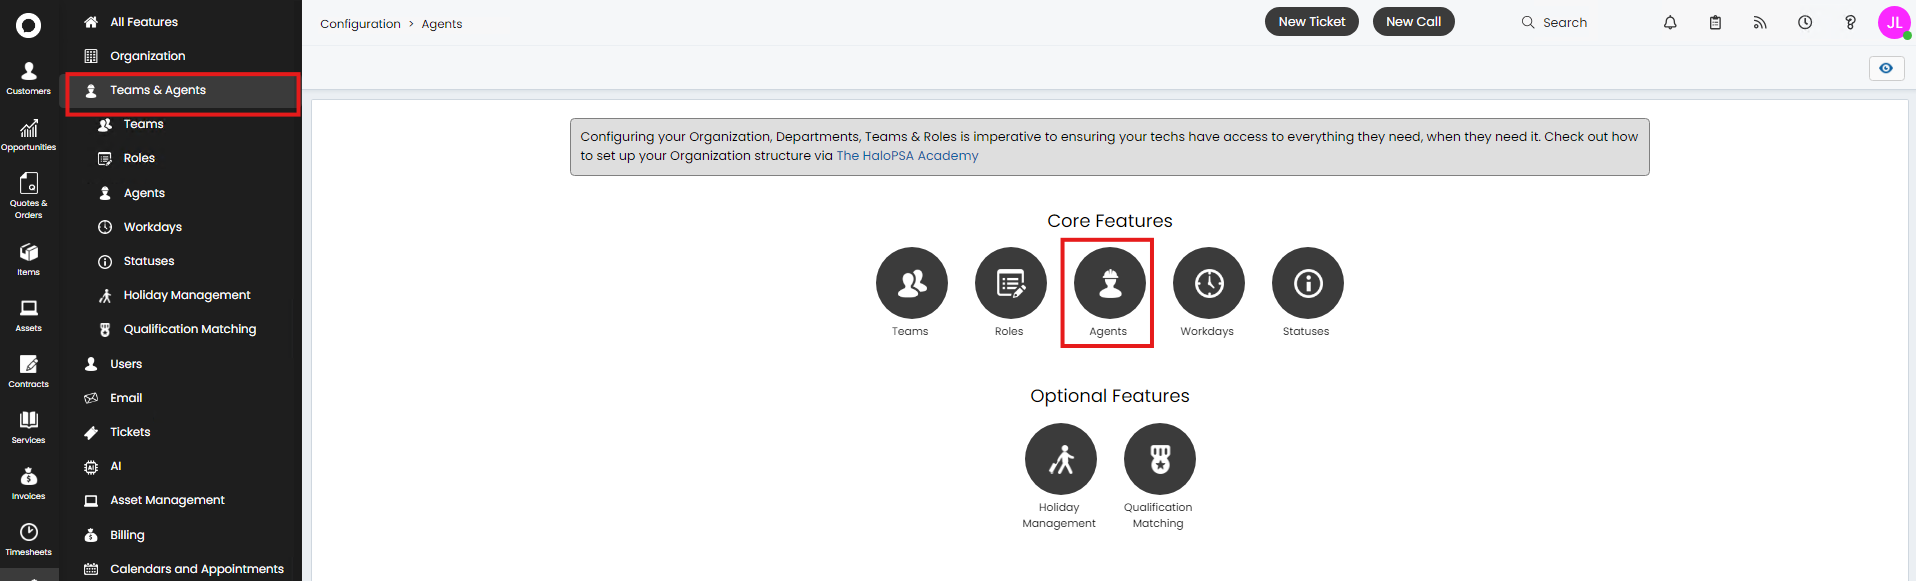Go to Customers in the left navigation
This screenshot has height=581, width=1916.
click(x=28, y=77)
